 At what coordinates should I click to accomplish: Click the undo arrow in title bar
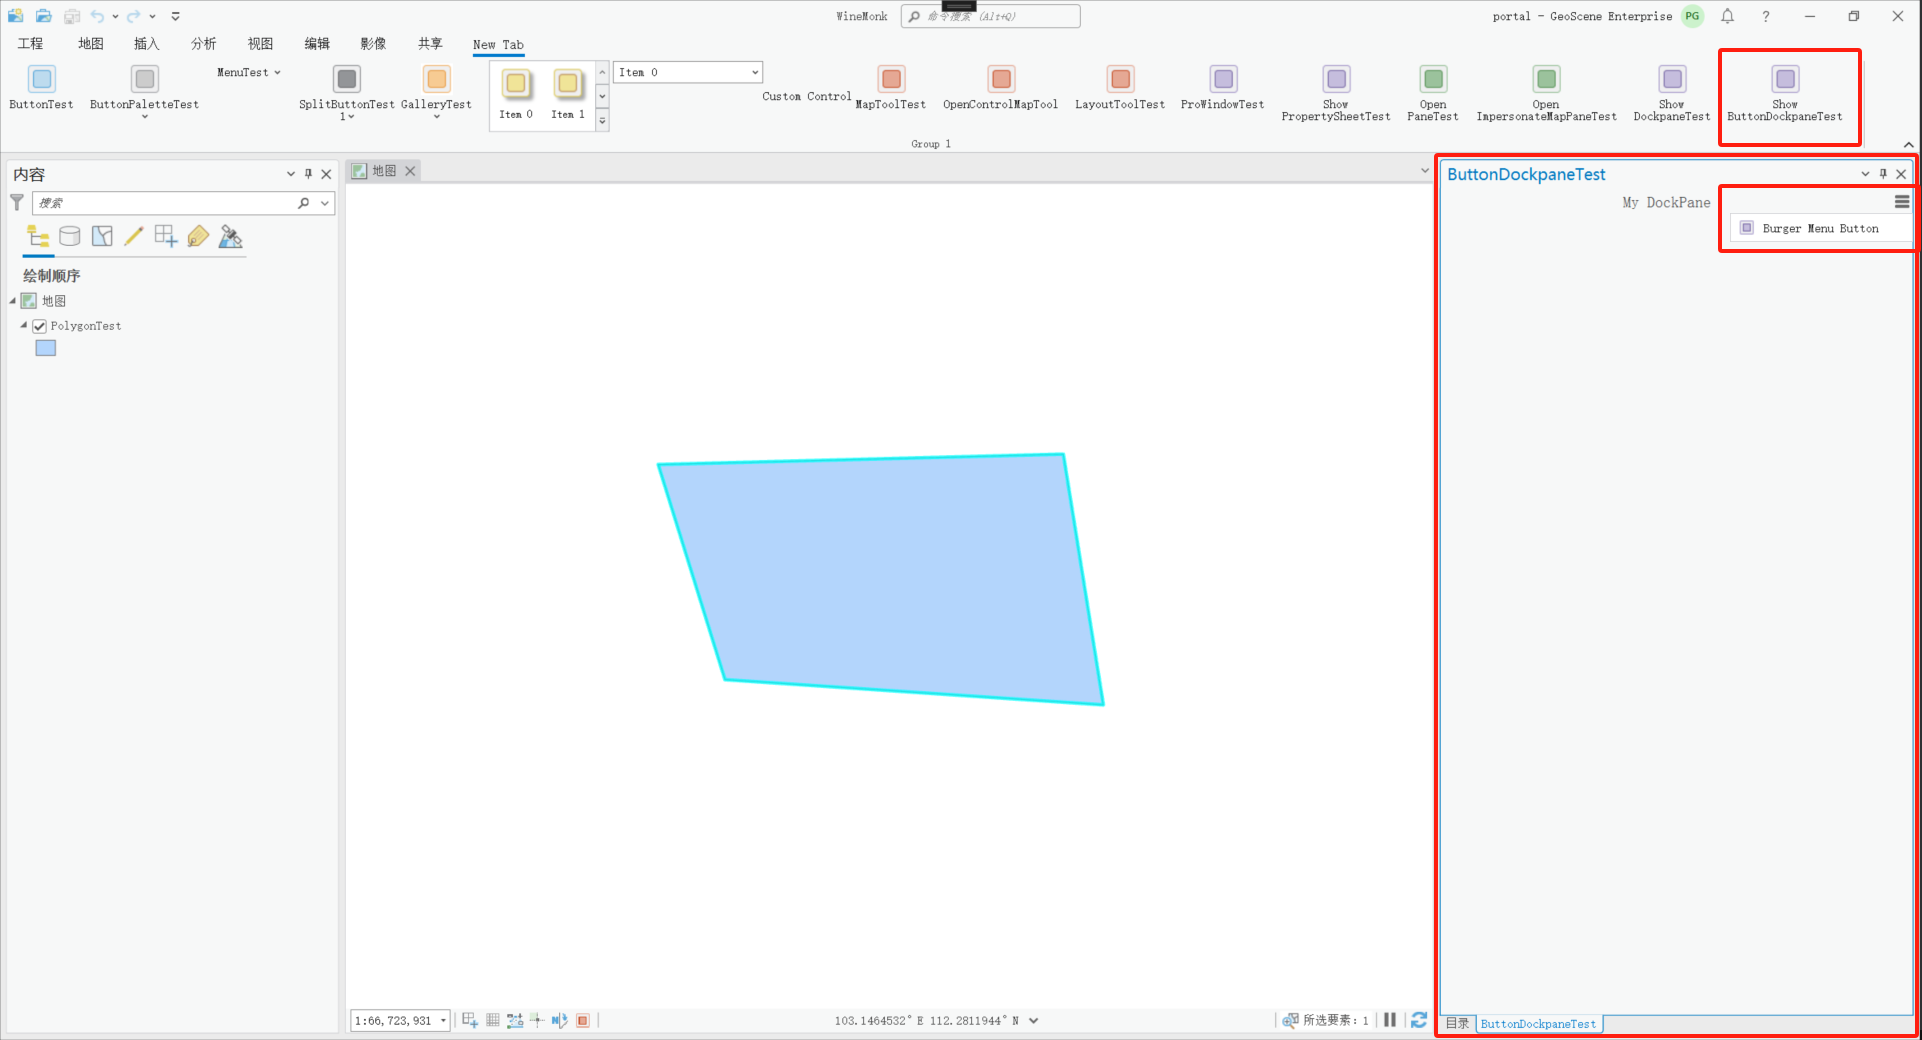[97, 16]
